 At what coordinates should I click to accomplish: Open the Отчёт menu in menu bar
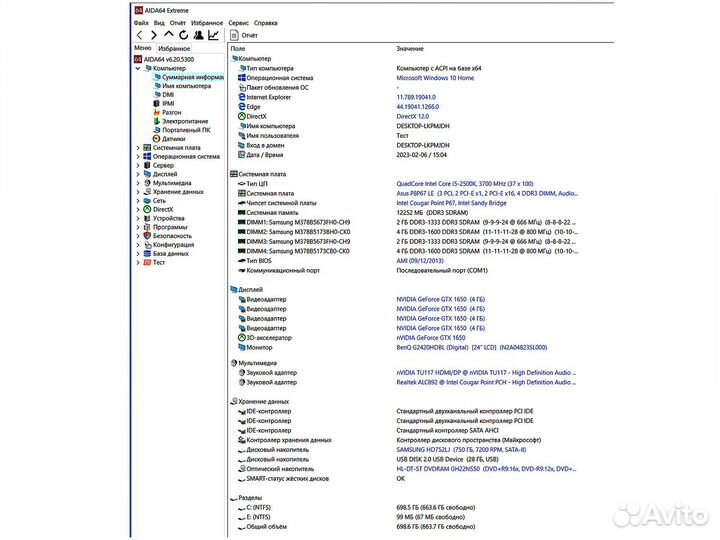click(178, 22)
